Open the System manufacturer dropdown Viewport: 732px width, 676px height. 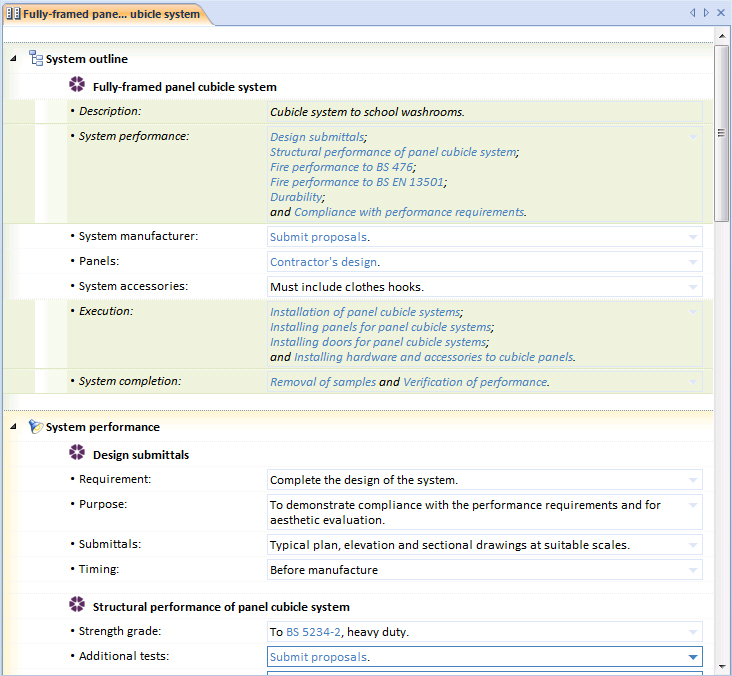click(x=693, y=237)
